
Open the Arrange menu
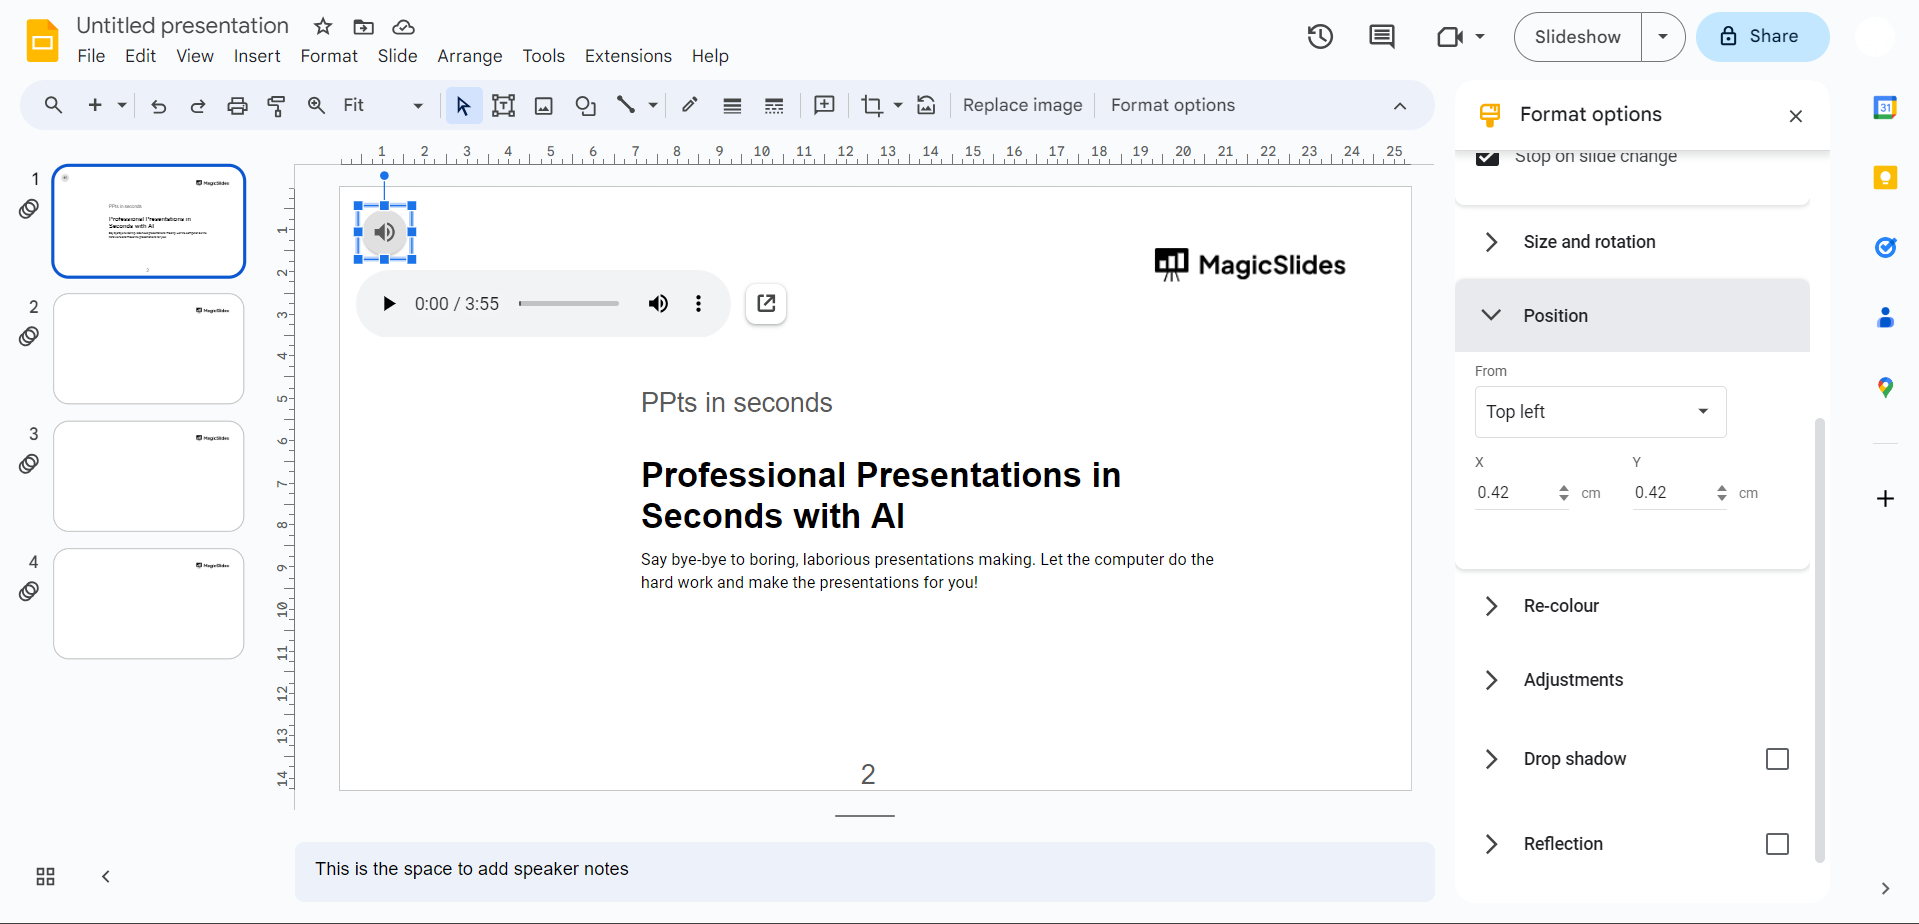click(x=469, y=56)
